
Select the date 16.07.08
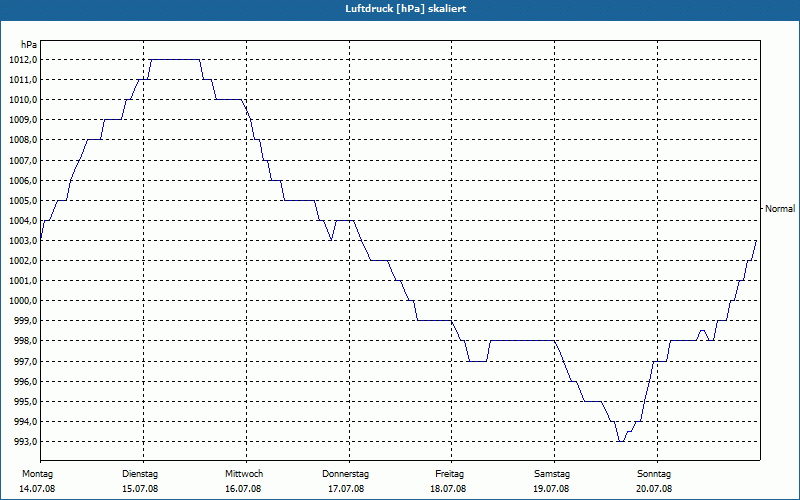coord(243,489)
